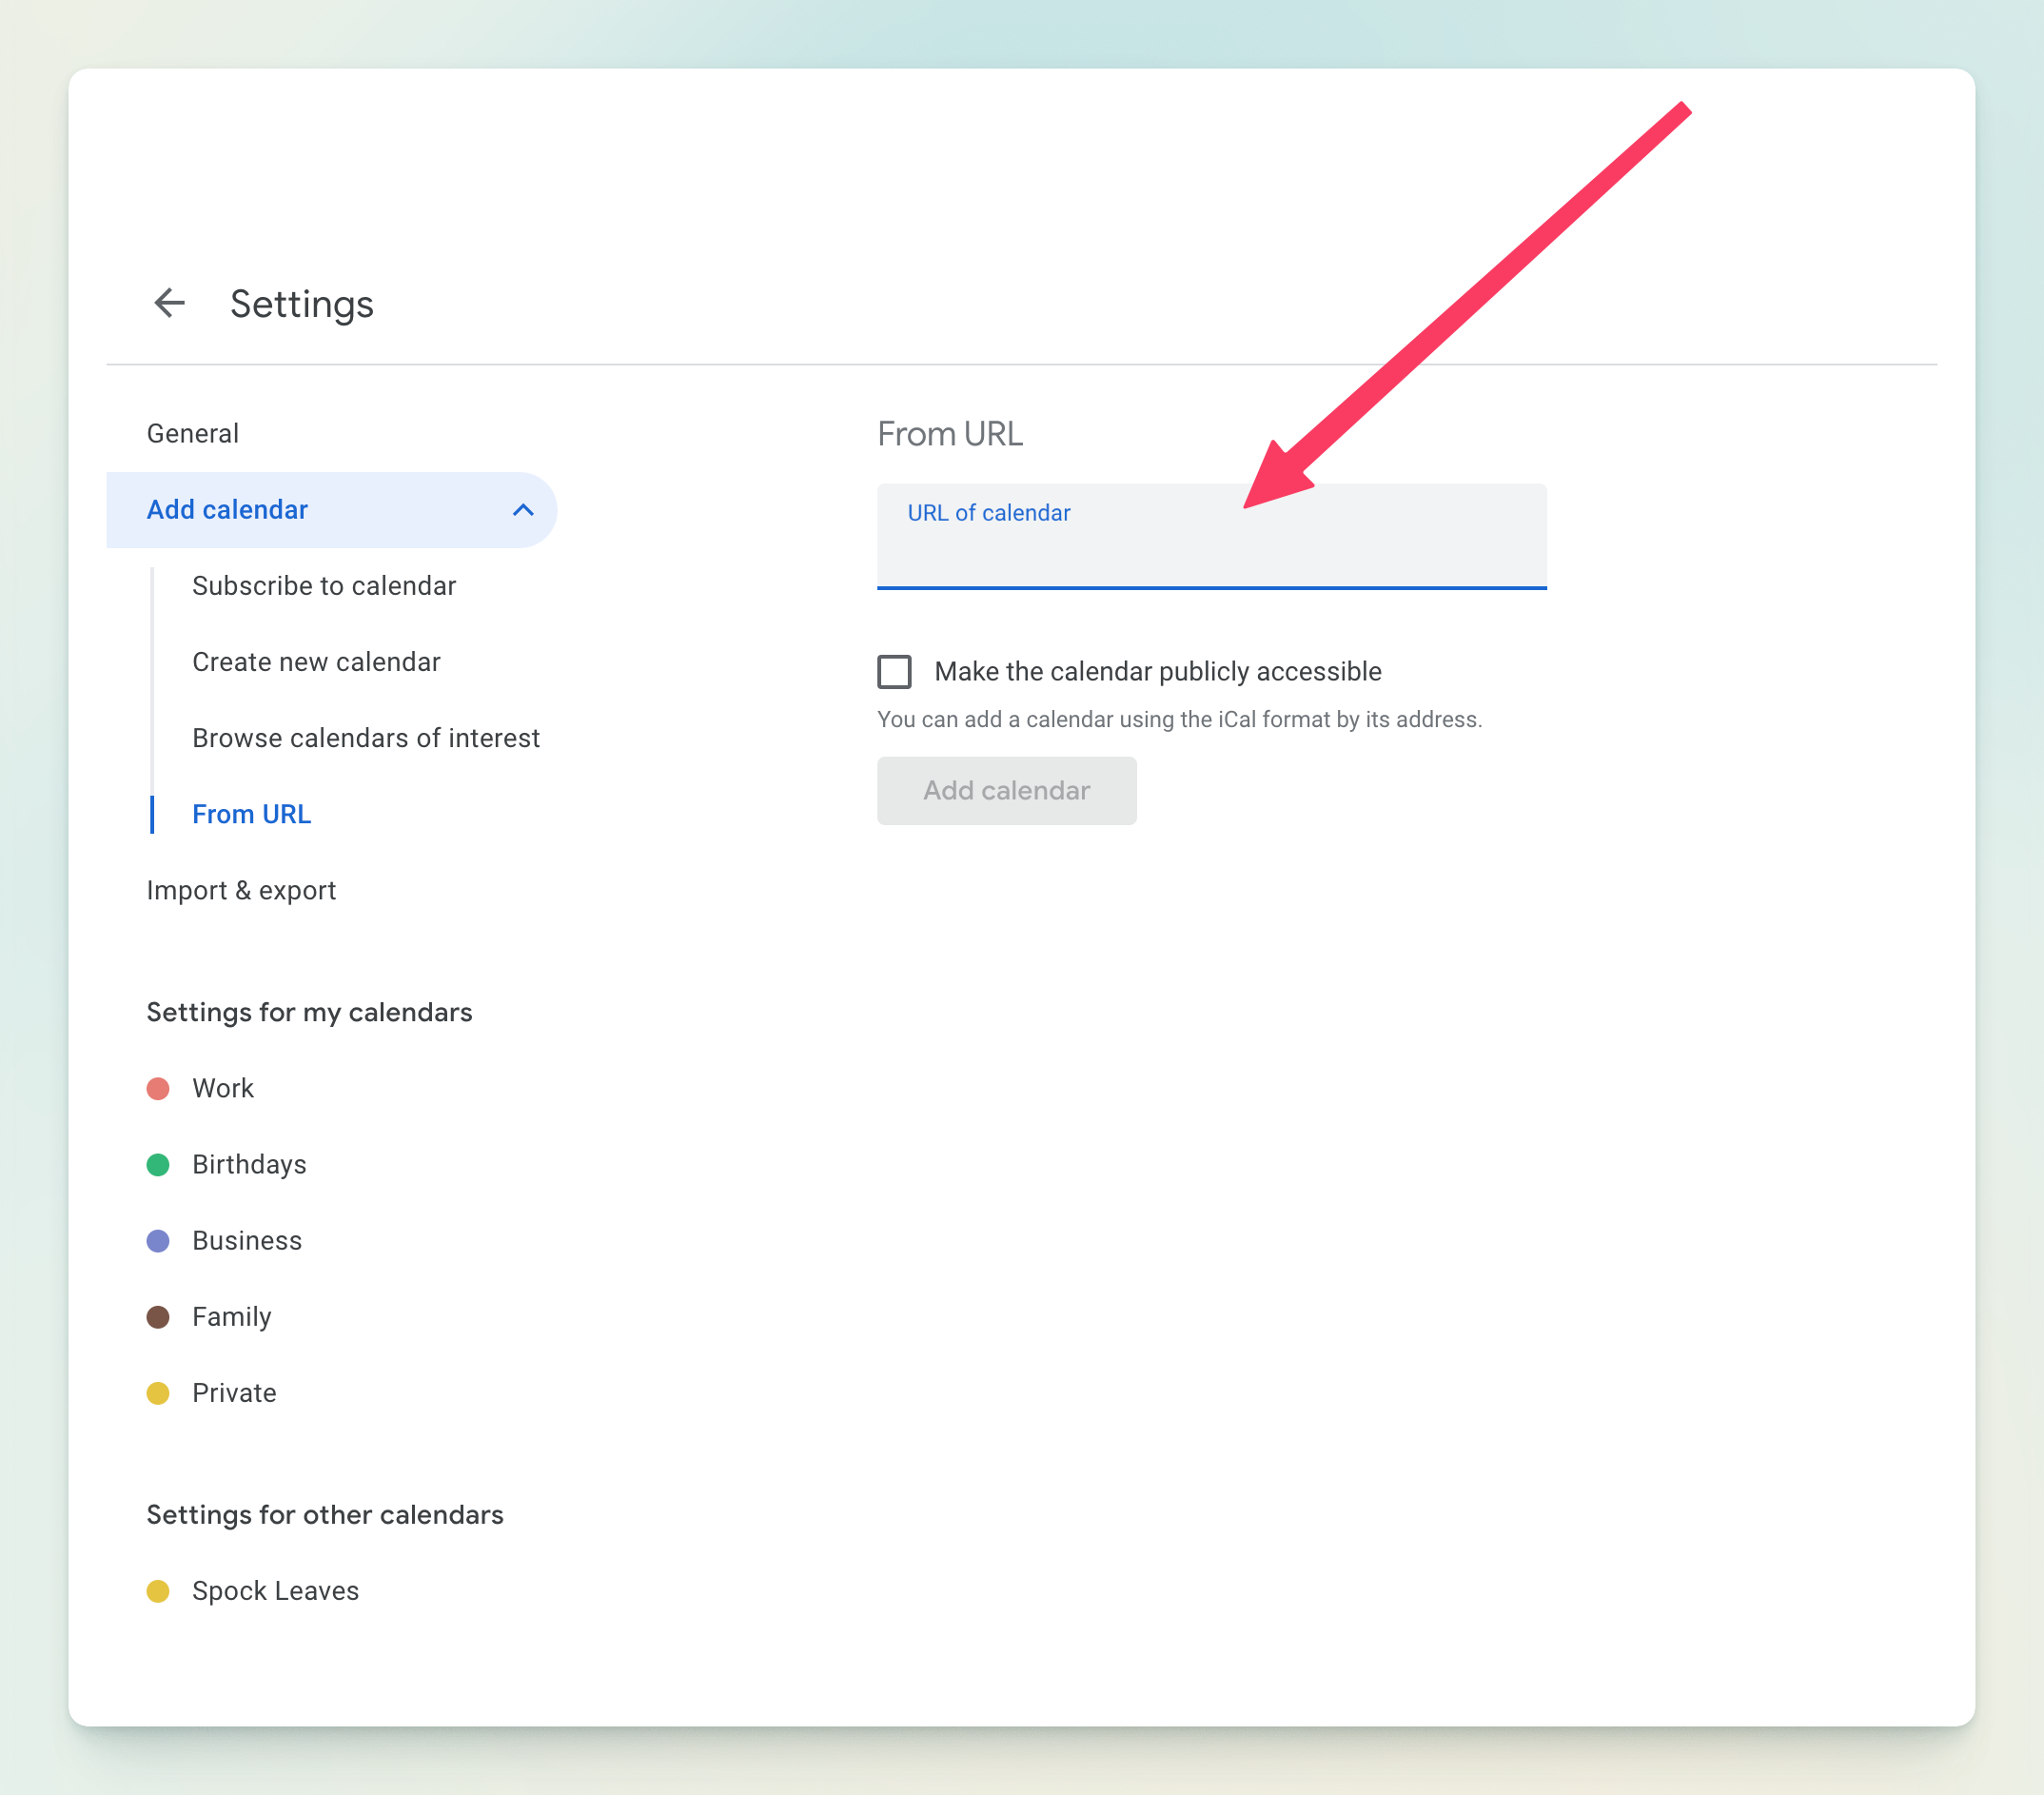Collapse the Add calendar section chevron

522,510
